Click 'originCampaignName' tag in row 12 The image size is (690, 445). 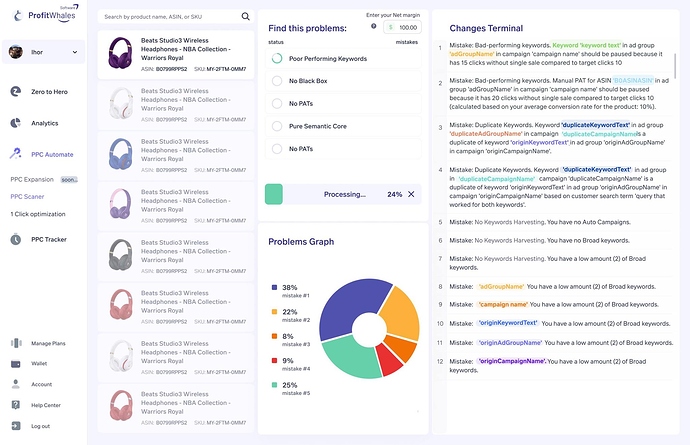[x=512, y=361]
